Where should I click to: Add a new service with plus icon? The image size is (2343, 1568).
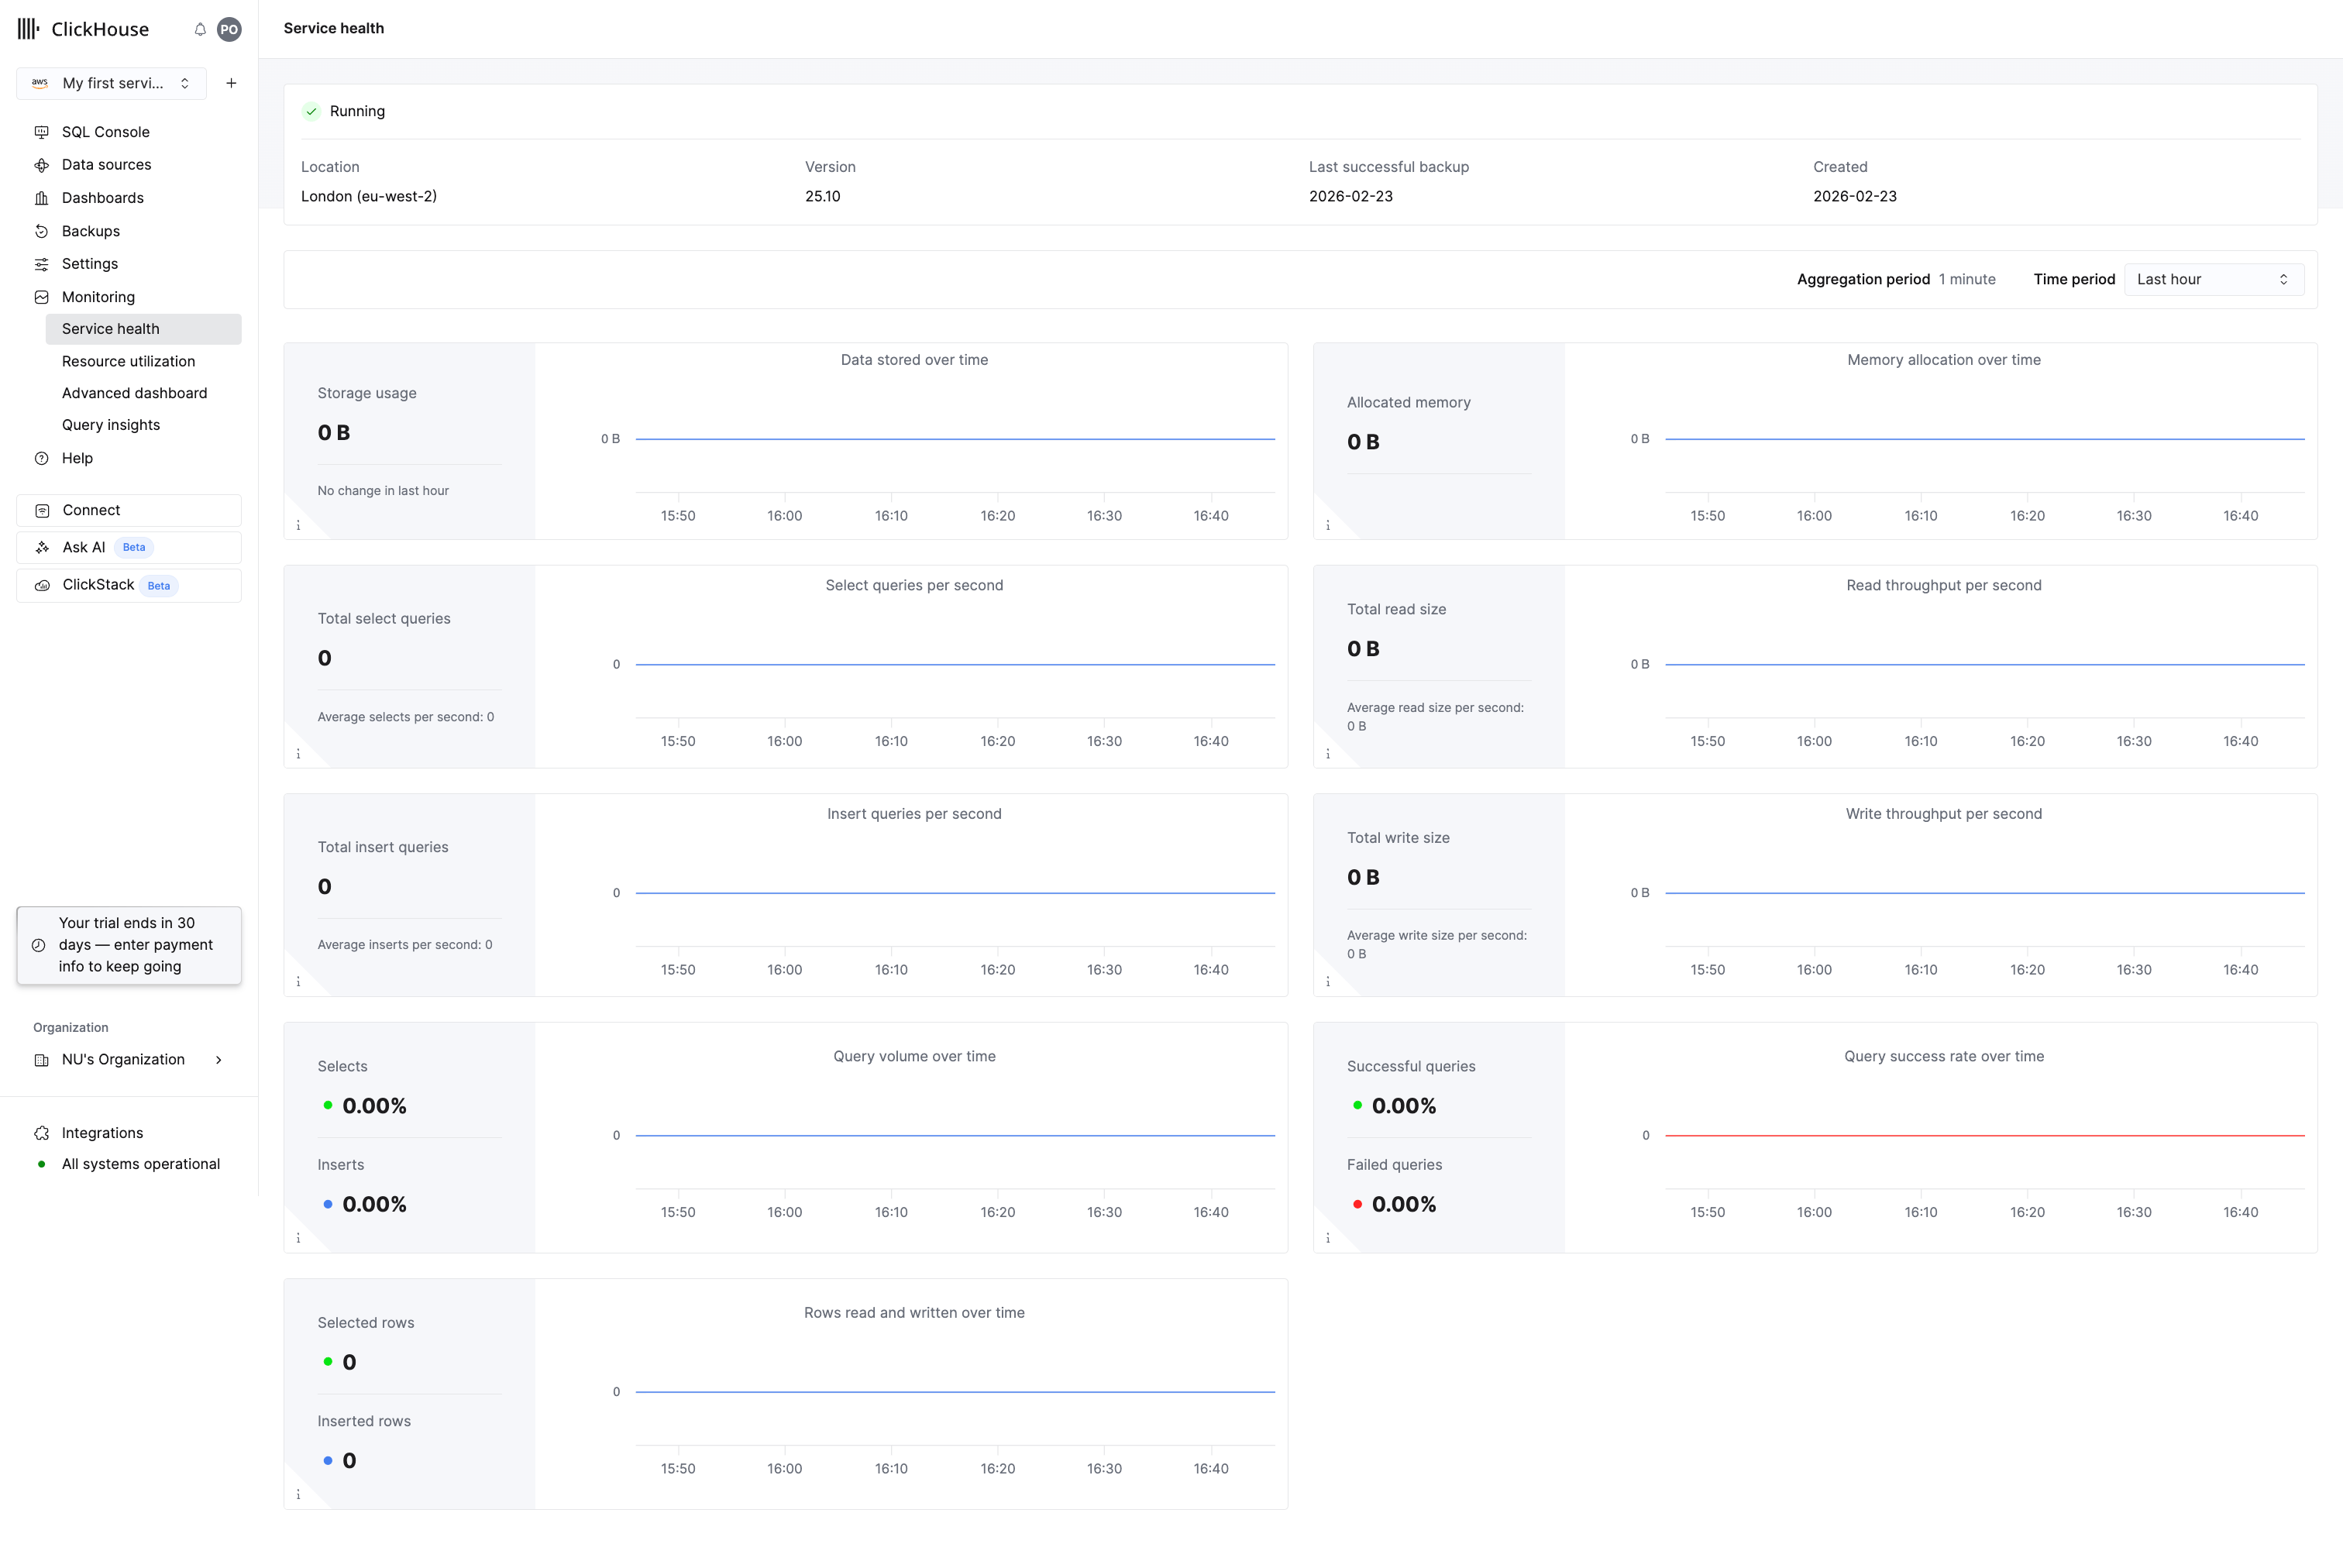(231, 83)
